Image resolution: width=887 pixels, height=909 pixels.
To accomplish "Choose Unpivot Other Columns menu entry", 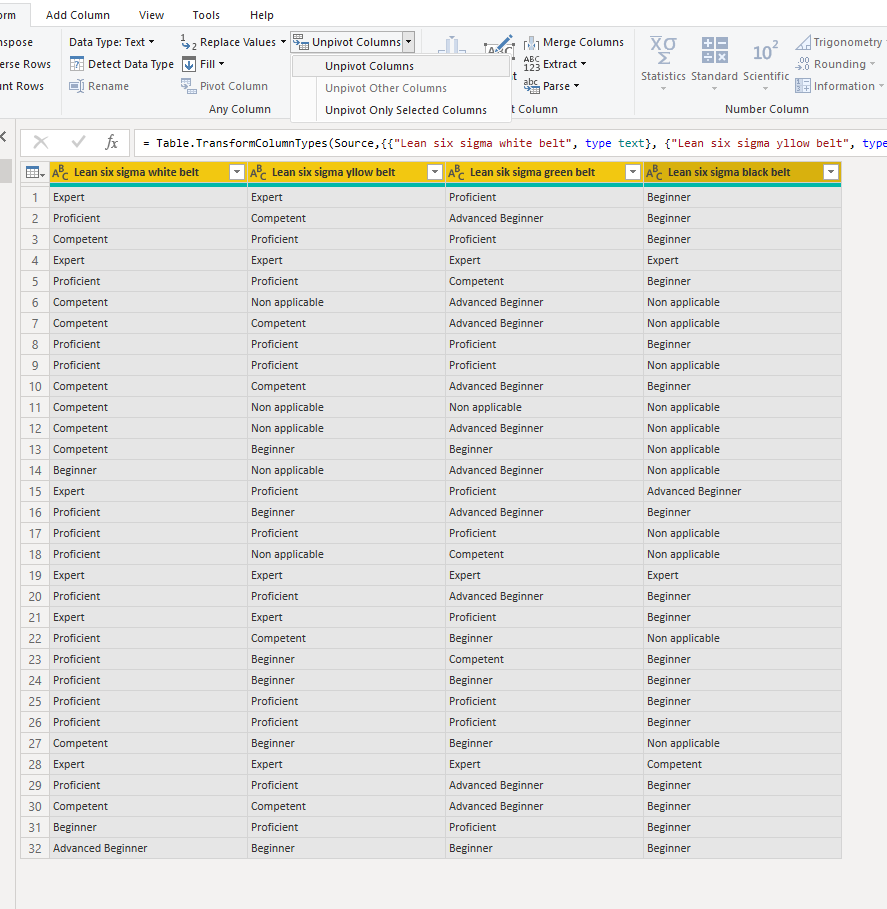I will [401, 88].
